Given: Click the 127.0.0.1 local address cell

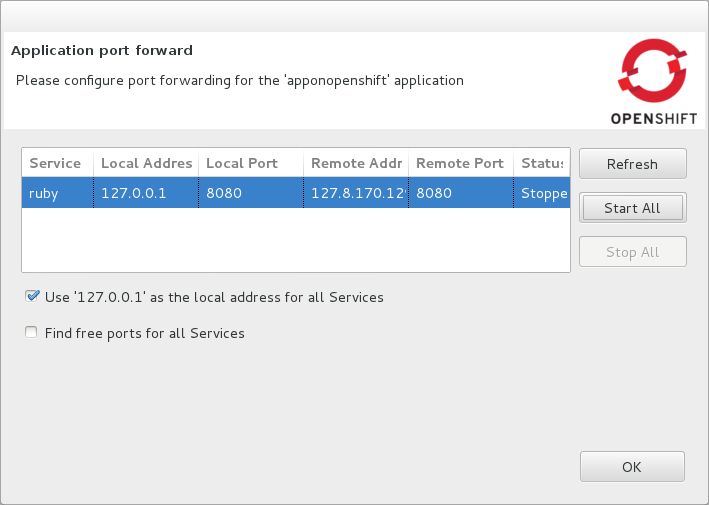Looking at the screenshot, I should 145,193.
